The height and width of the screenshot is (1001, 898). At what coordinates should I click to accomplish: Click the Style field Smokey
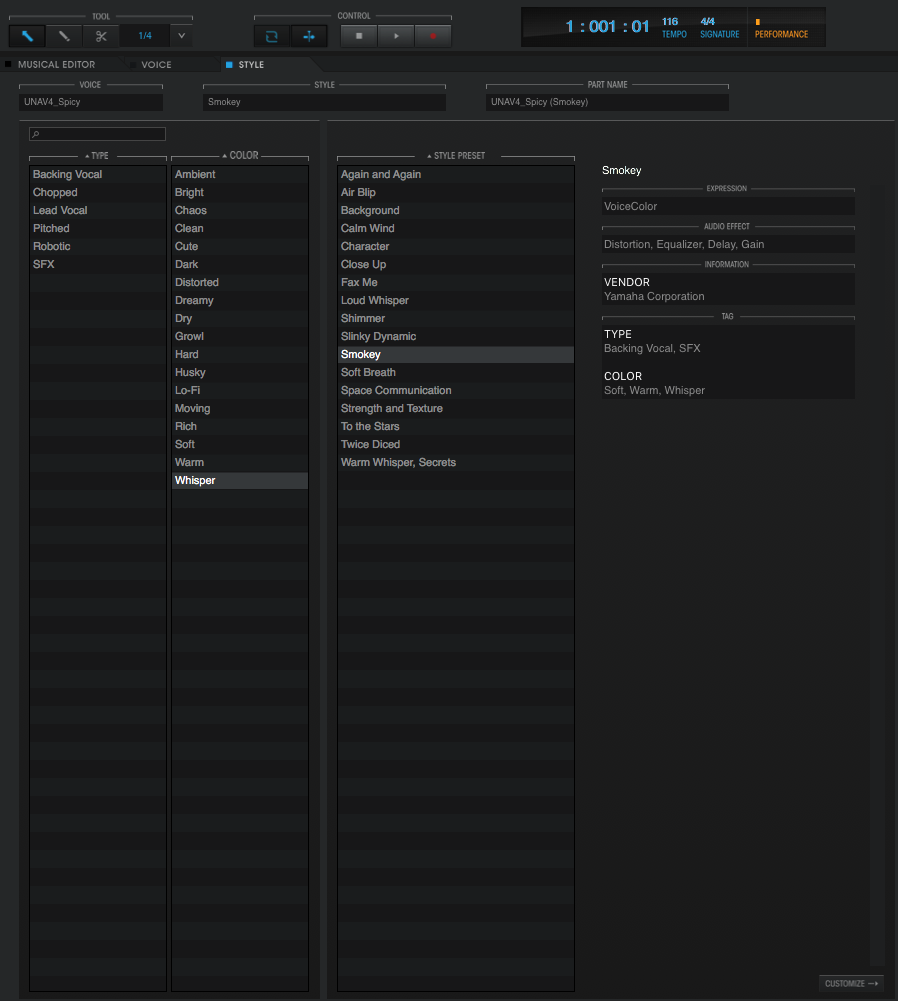point(324,102)
